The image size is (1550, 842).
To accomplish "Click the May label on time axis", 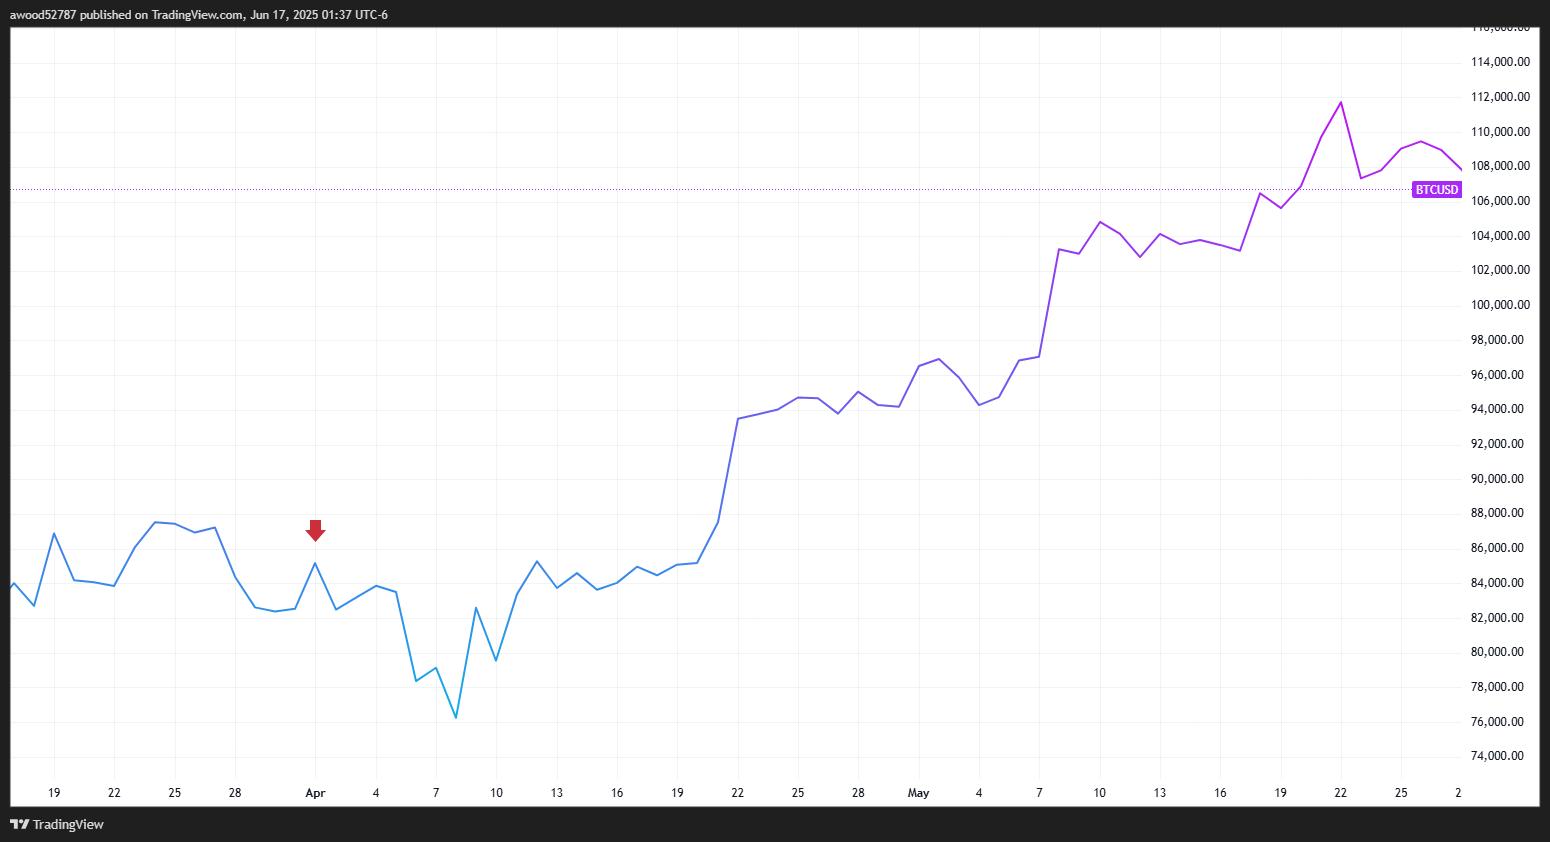I will coord(918,793).
